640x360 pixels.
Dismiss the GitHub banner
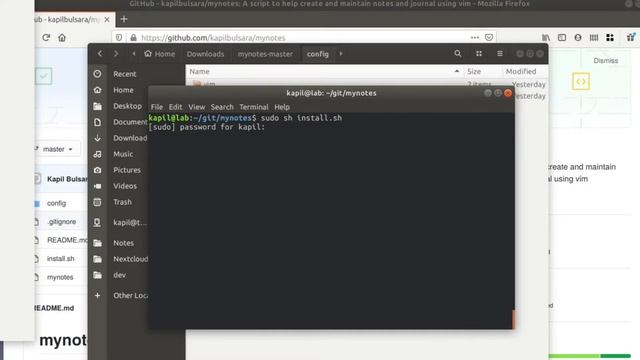point(606,60)
